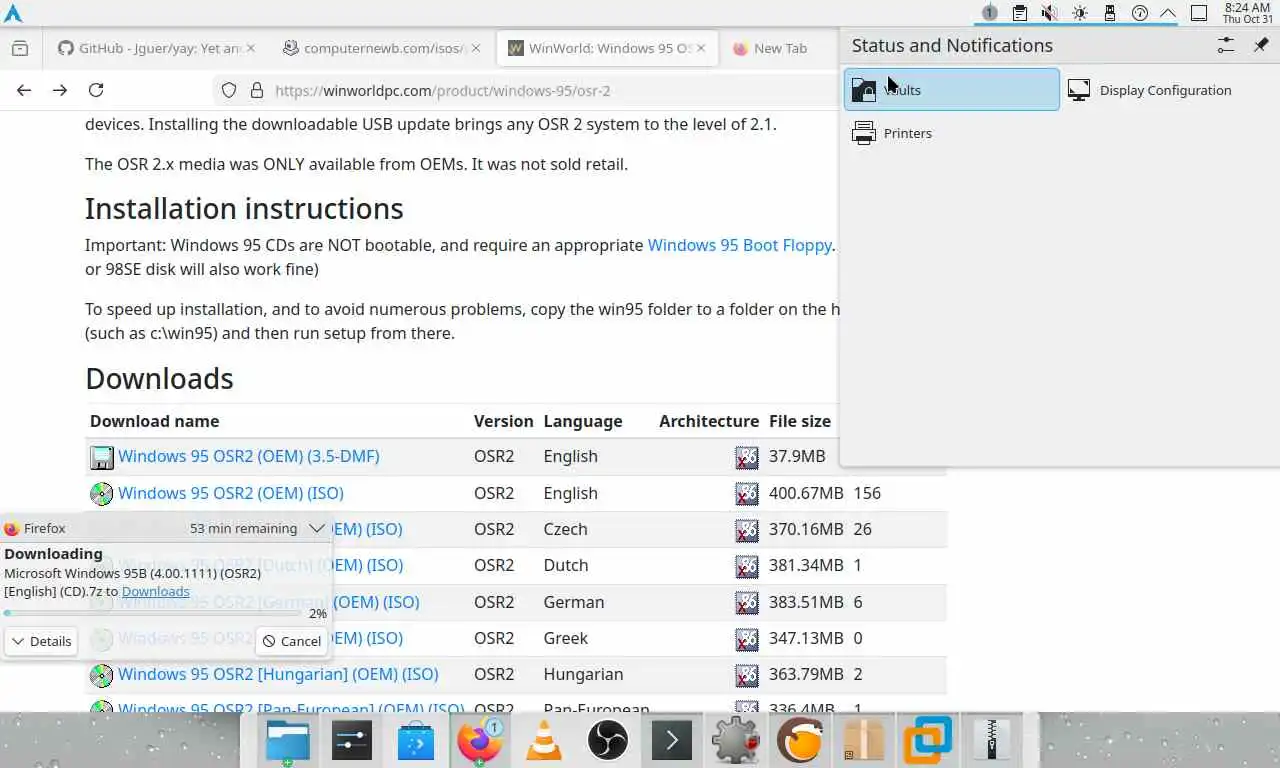Close the WinWorld tab
1280x768 pixels.
coord(701,48)
